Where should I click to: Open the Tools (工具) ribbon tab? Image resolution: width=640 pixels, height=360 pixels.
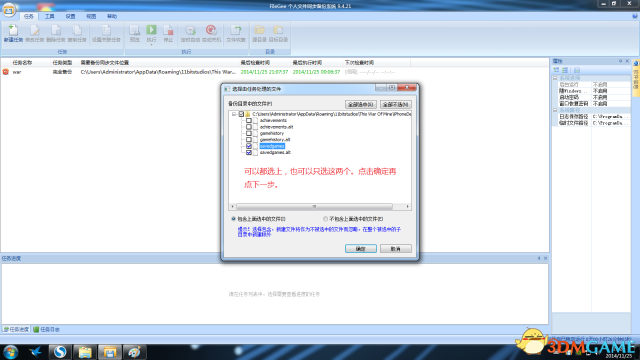pos(49,16)
